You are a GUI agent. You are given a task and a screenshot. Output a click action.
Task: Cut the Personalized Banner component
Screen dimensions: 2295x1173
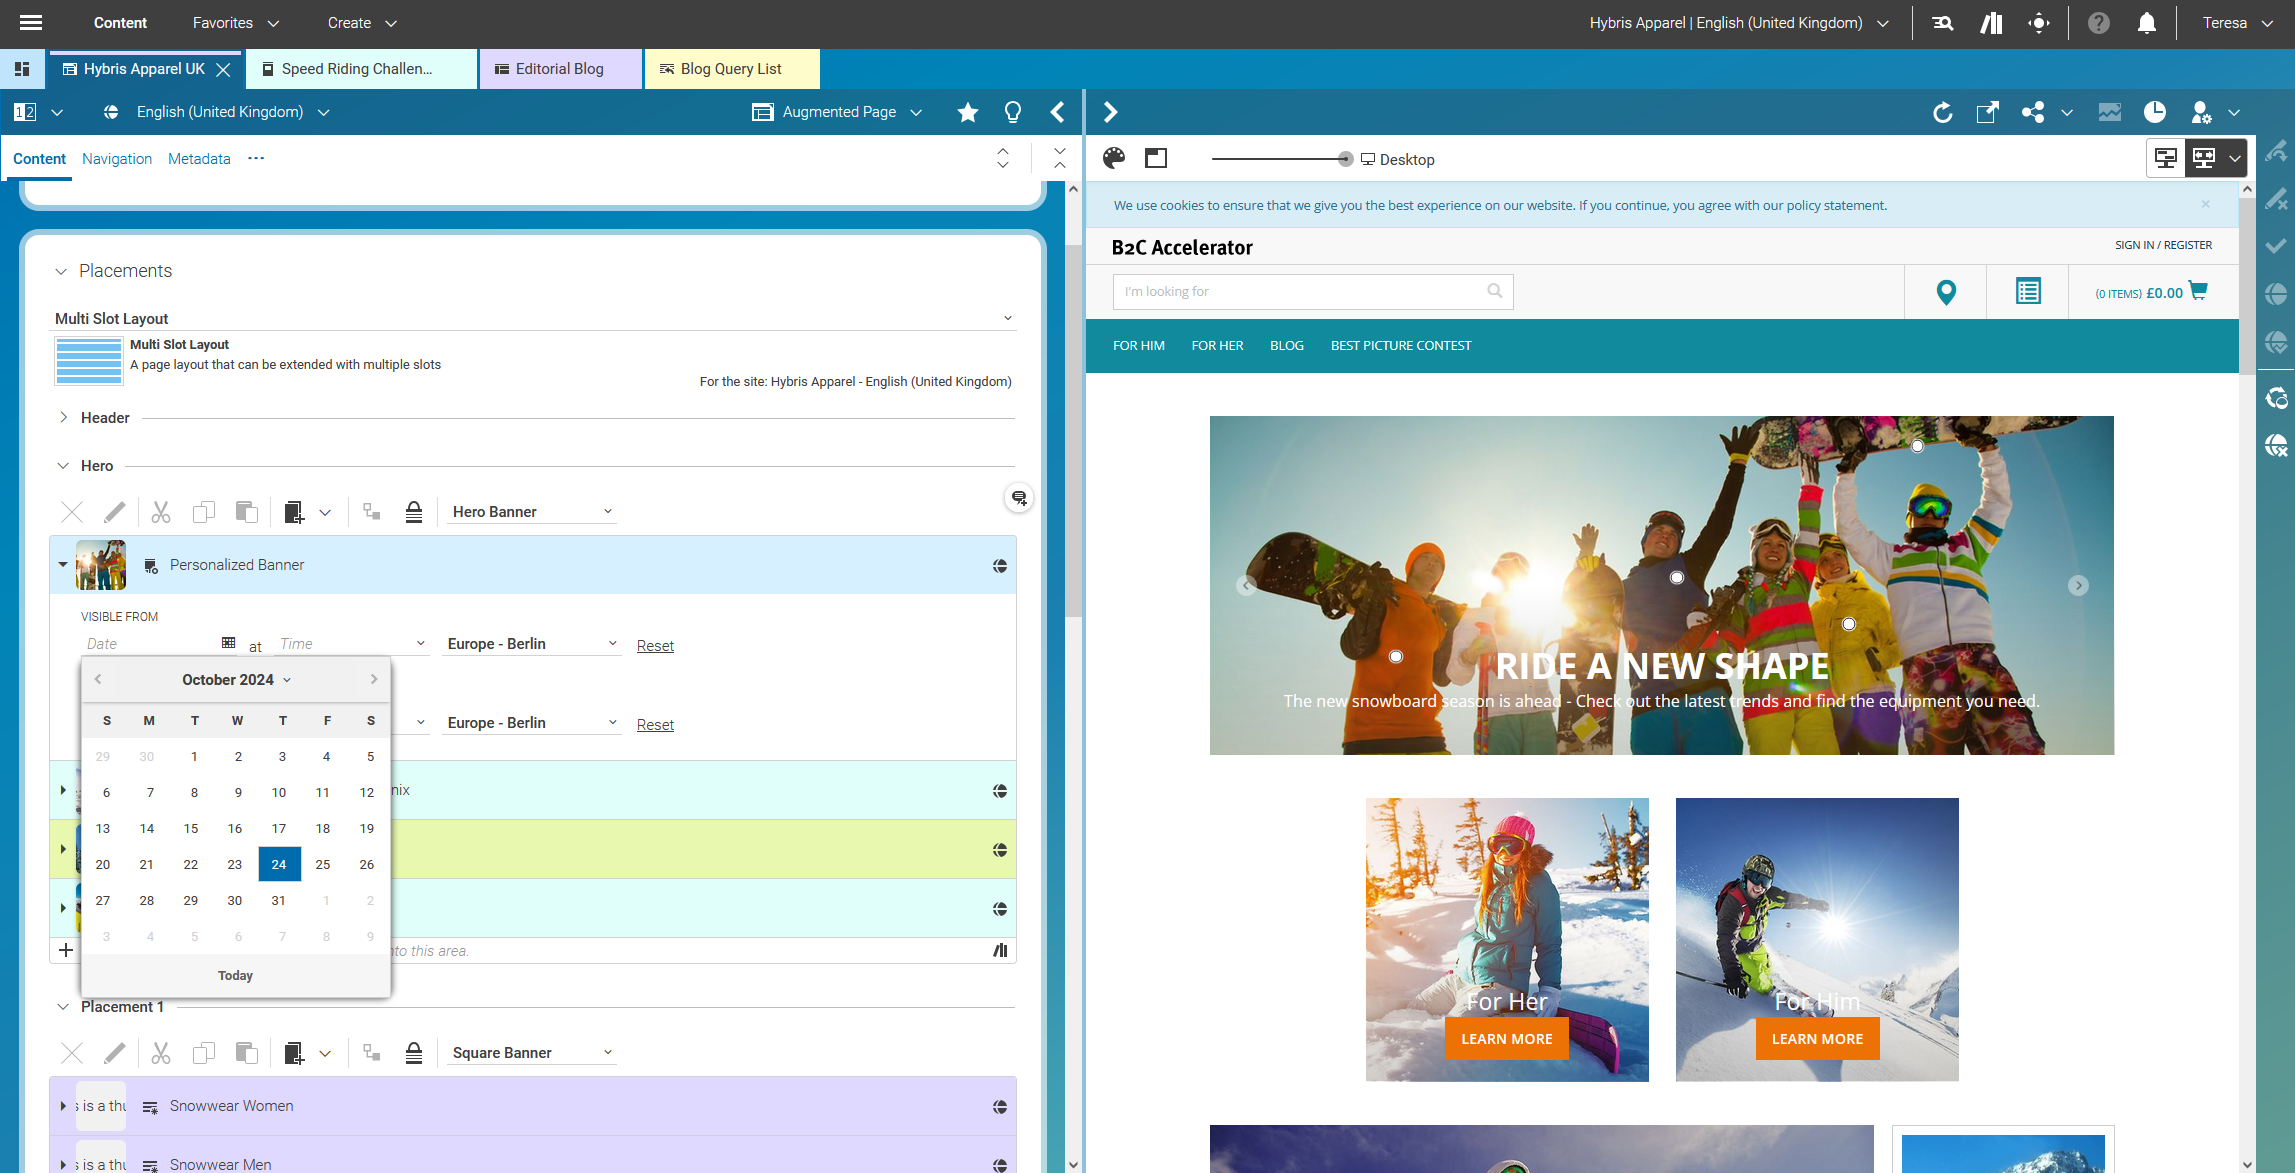click(161, 511)
